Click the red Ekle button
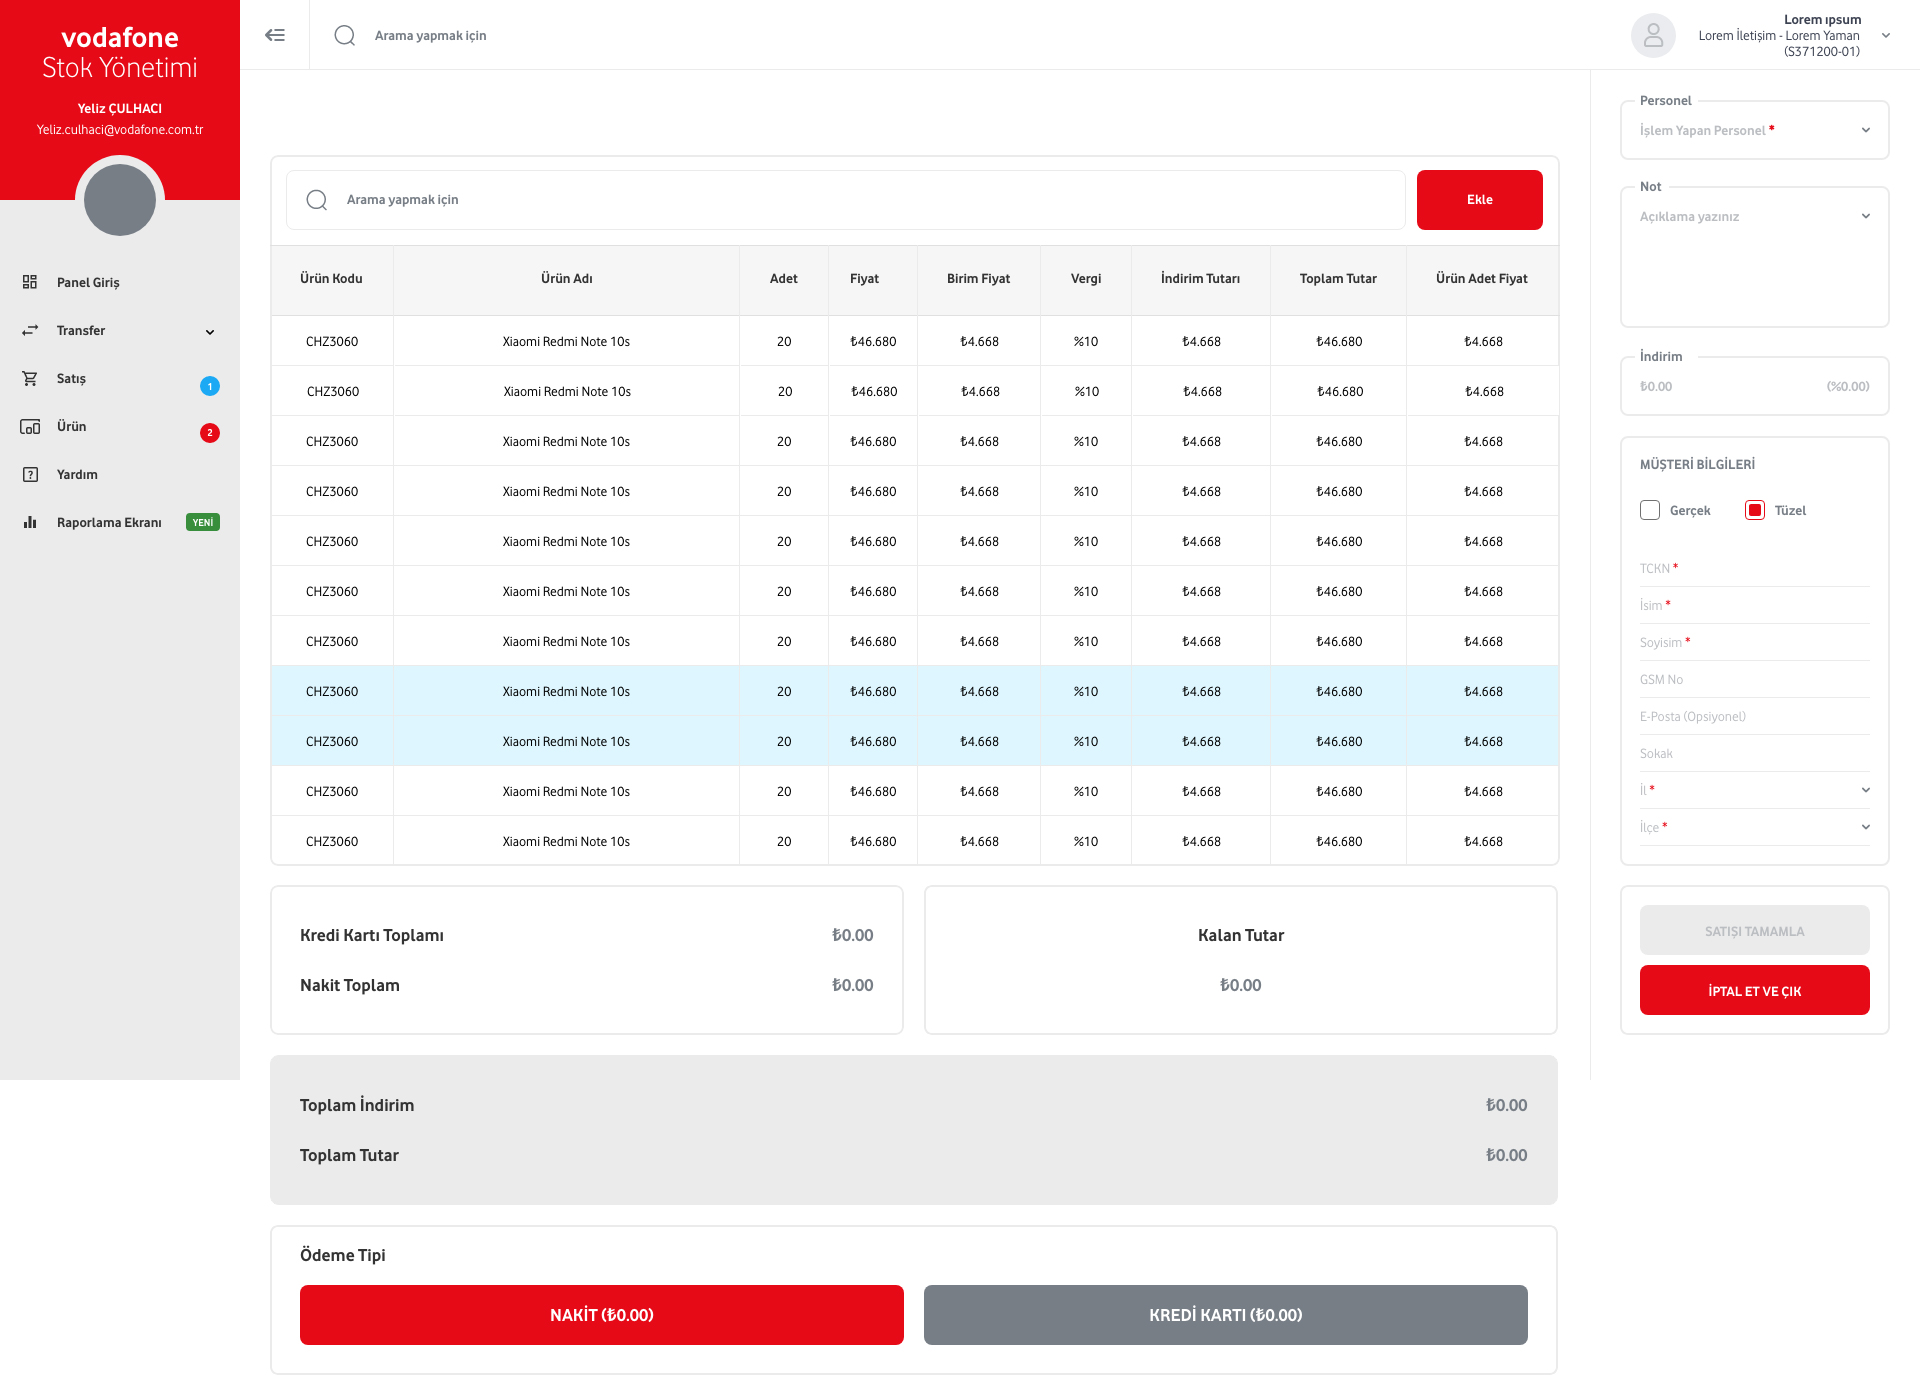Image resolution: width=1920 pixels, height=1375 pixels. pos(1480,200)
